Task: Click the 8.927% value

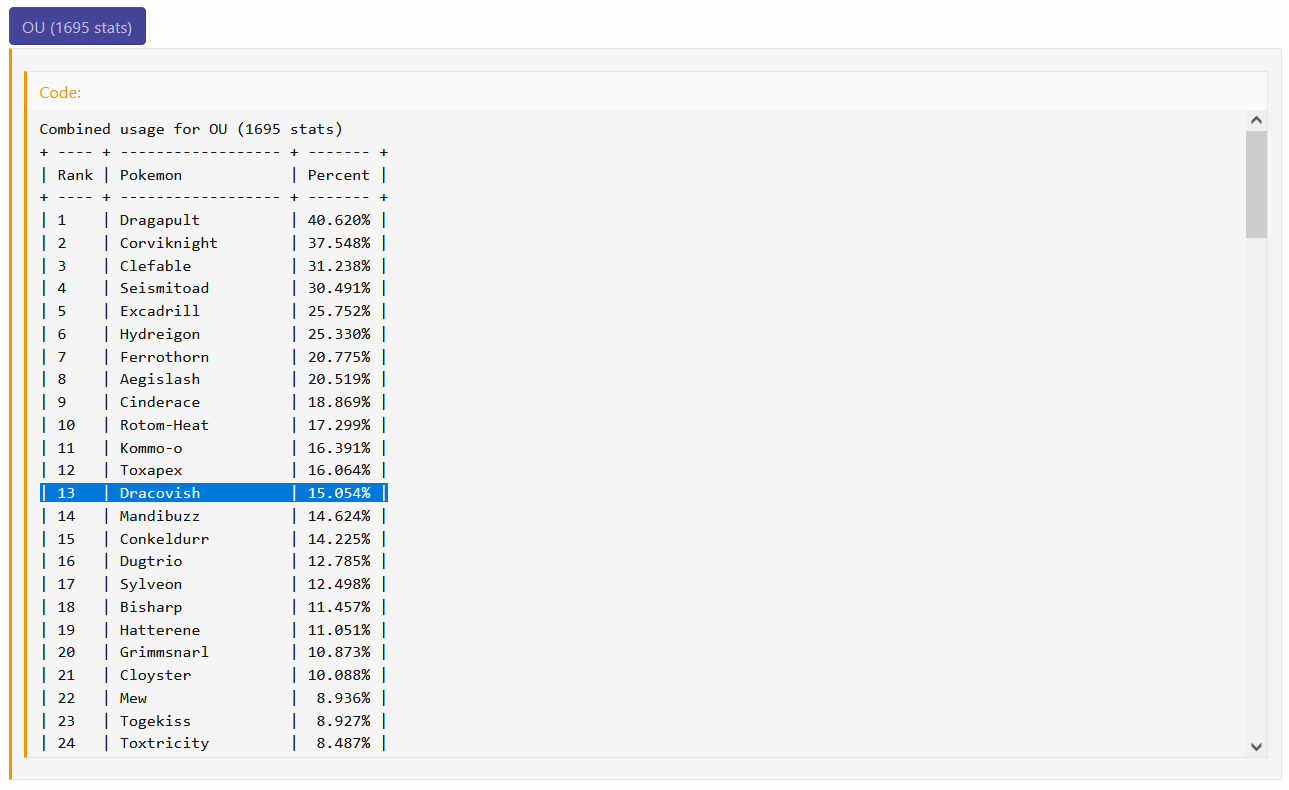Action: [x=343, y=721]
